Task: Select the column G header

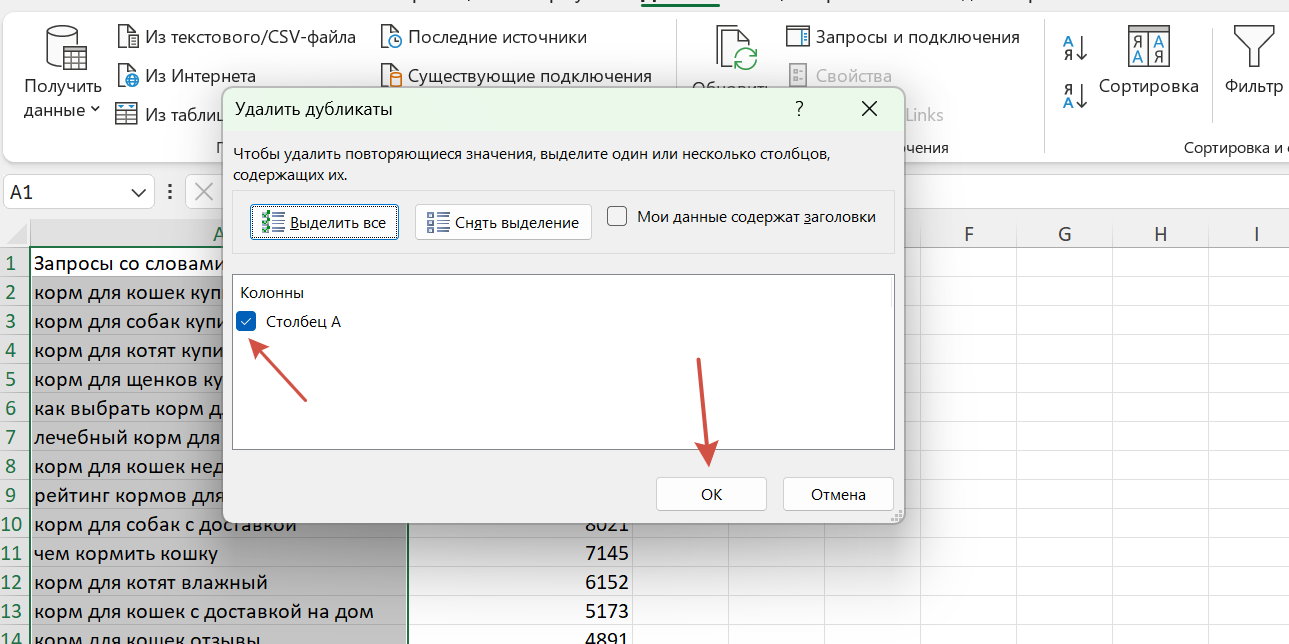Action: pyautogui.click(x=1064, y=234)
